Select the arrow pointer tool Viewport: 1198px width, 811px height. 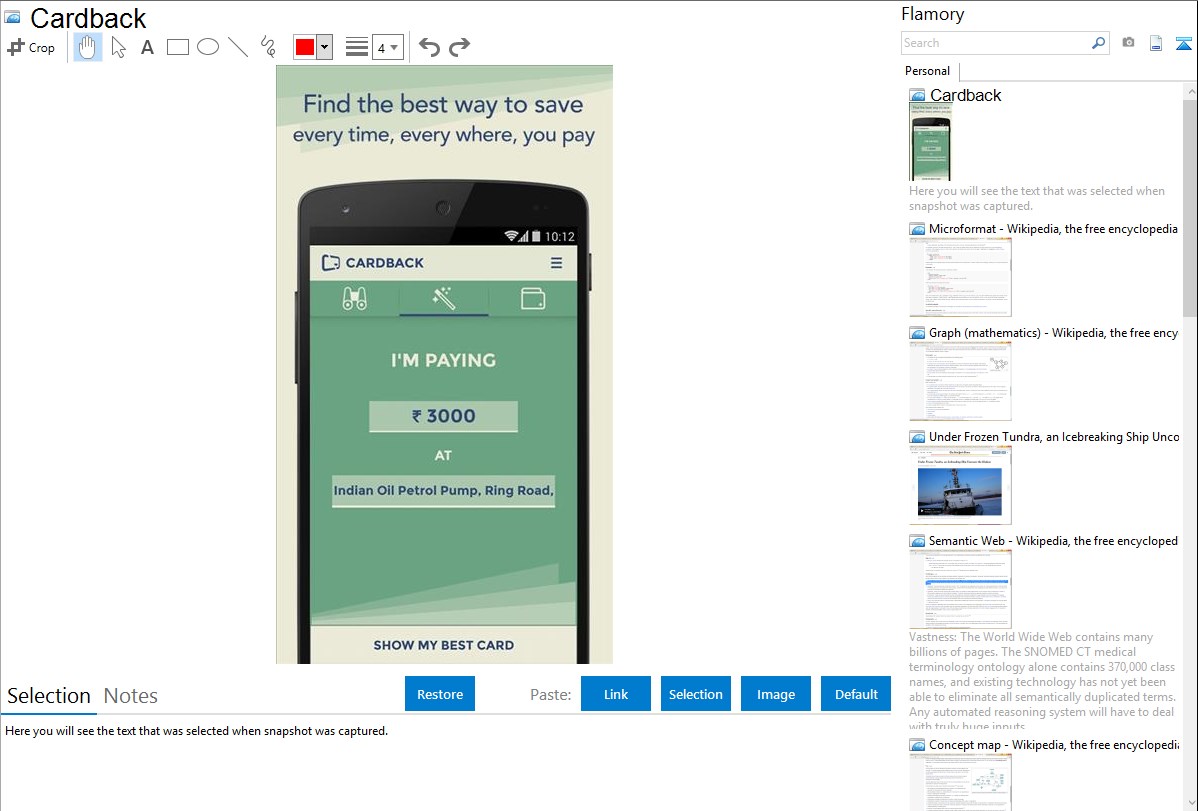point(118,47)
